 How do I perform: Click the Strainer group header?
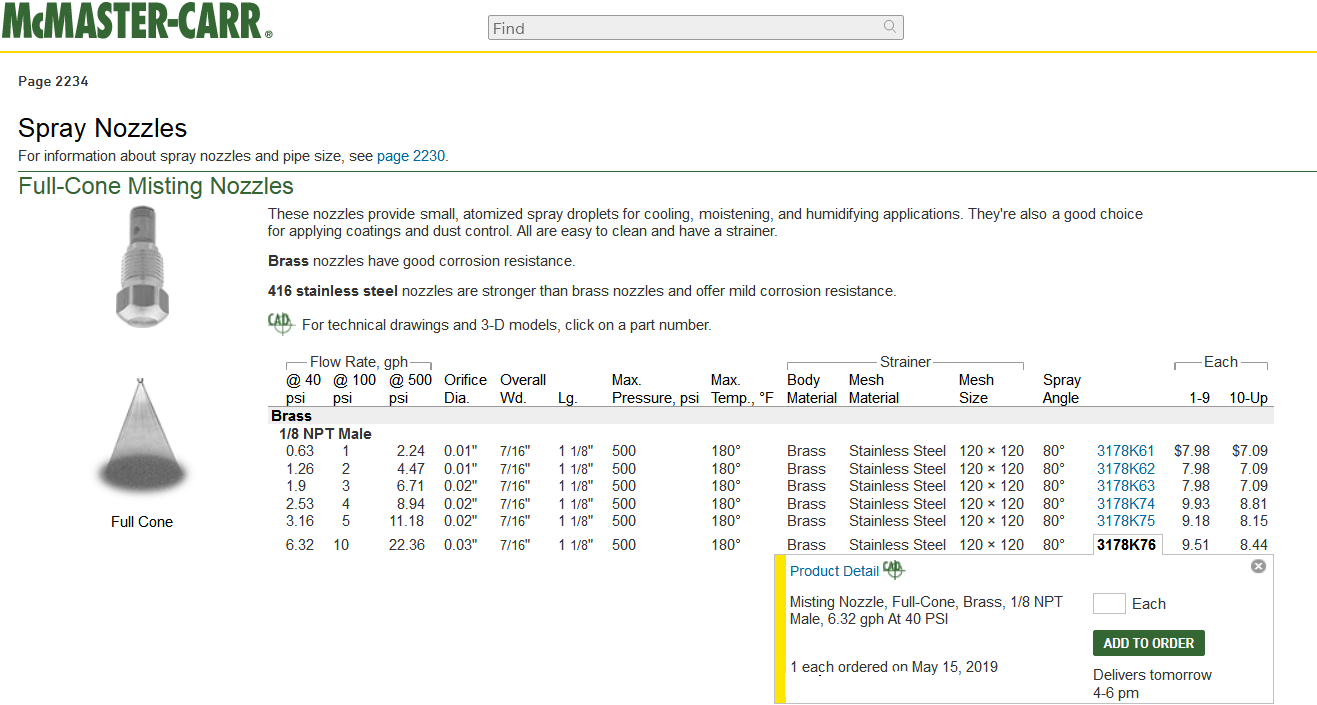pyautogui.click(x=905, y=362)
